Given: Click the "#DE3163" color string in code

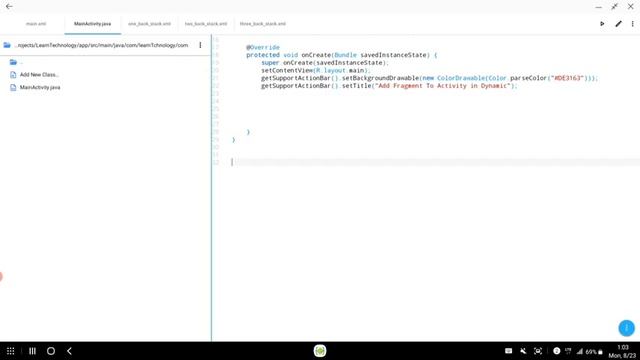Looking at the screenshot, I should 567,78.
